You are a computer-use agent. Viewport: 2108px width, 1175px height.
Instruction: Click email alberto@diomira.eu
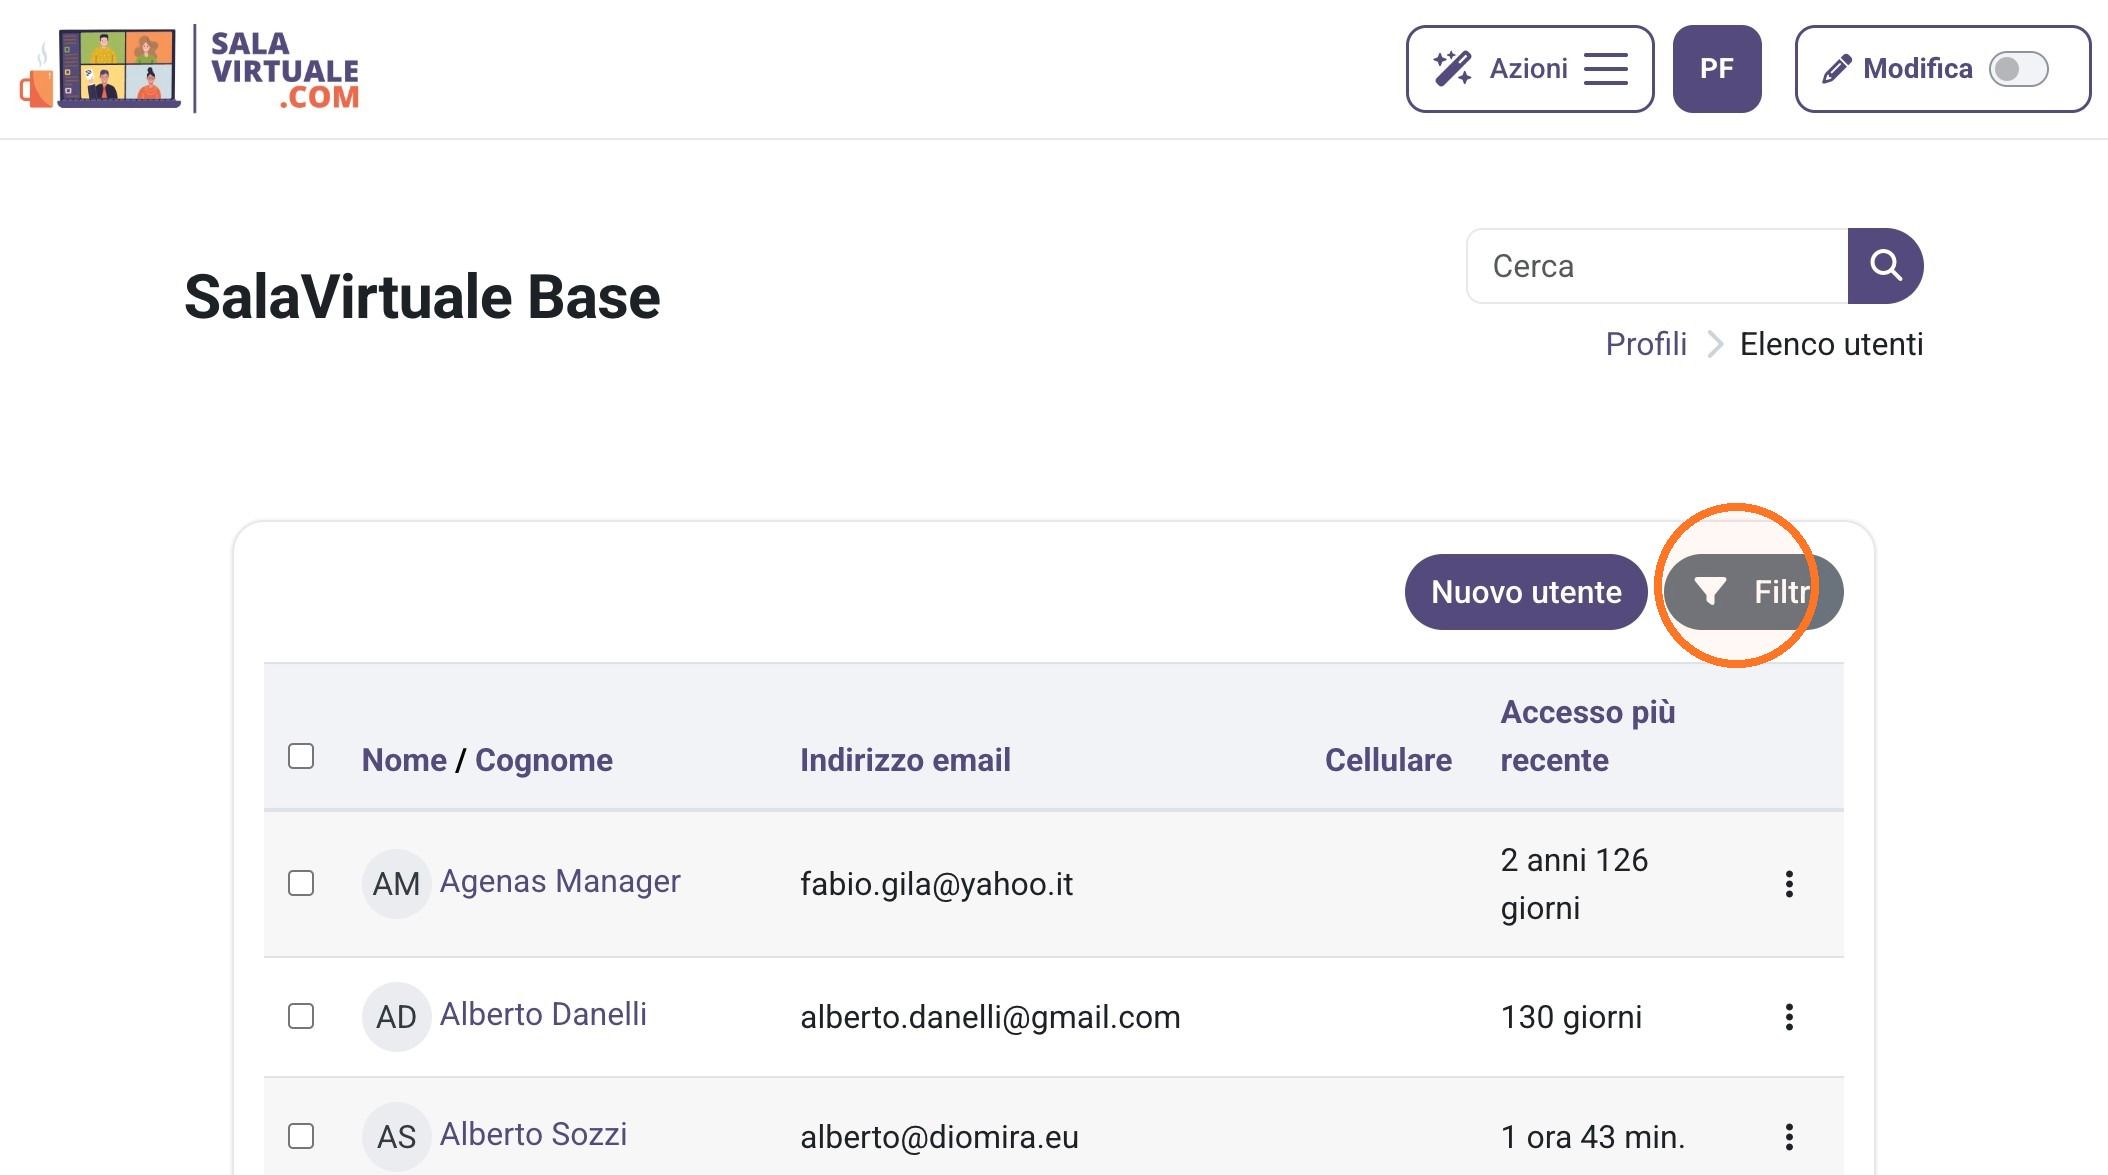tap(939, 1137)
